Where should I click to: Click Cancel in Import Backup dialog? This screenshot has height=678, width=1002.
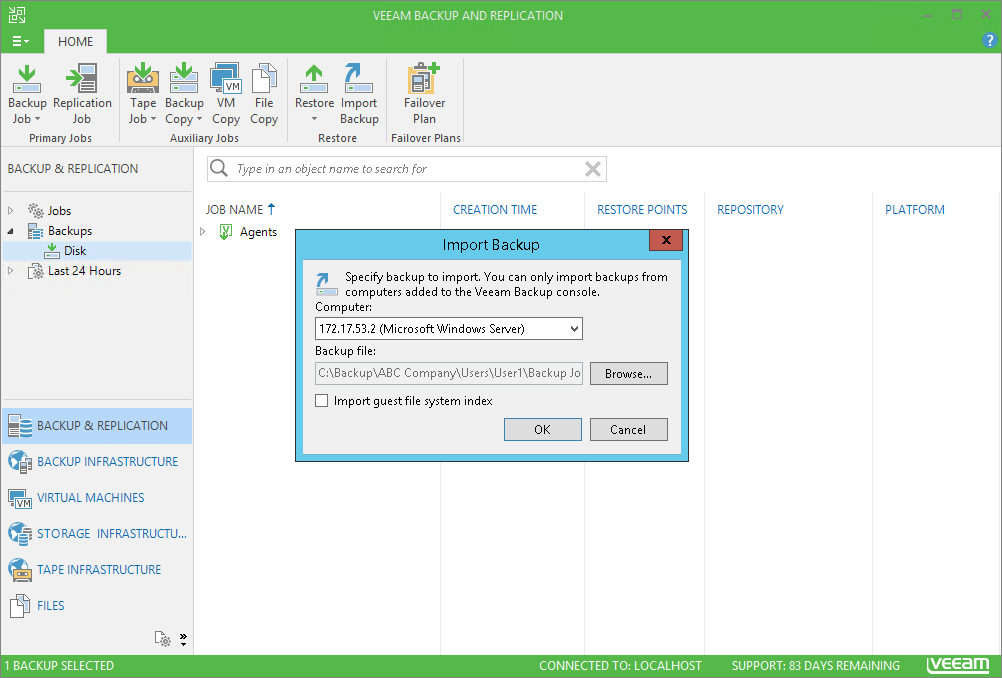click(628, 429)
